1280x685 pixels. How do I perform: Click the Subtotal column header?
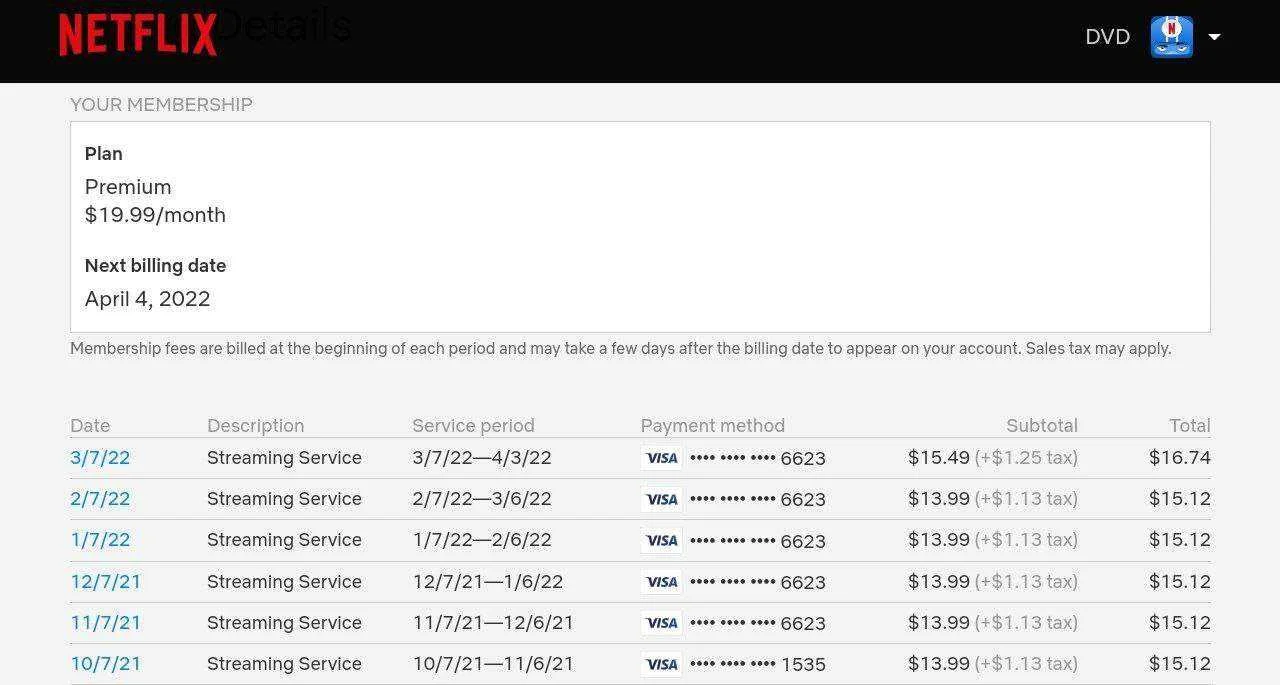coord(1042,426)
